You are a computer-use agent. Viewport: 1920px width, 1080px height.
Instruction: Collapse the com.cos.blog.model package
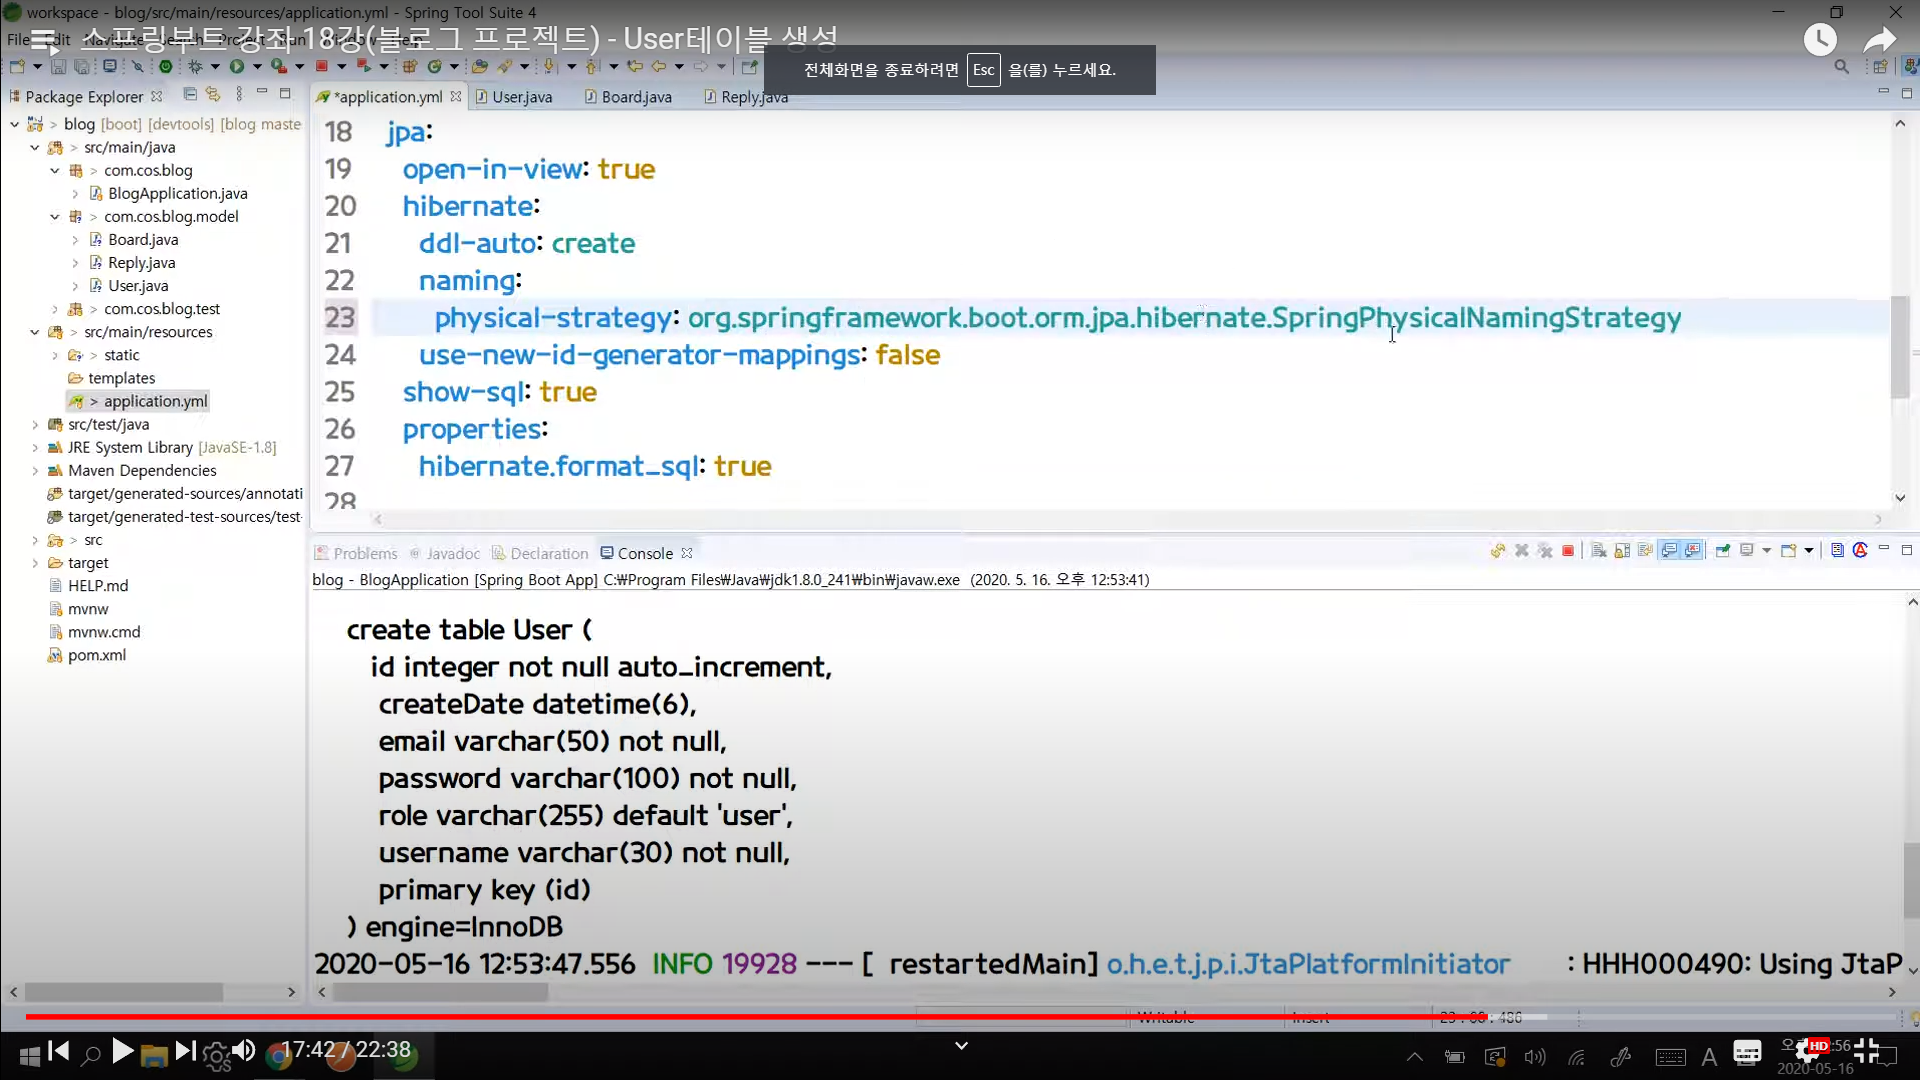55,216
